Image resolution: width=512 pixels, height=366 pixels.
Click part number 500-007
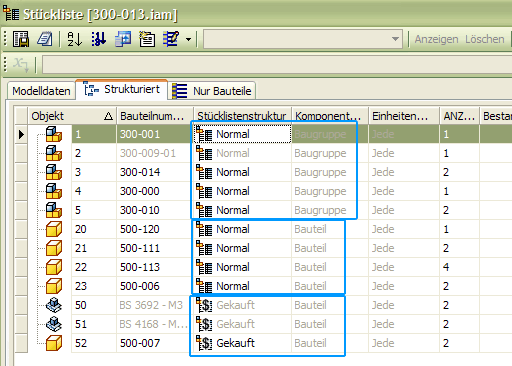[x=140, y=343]
